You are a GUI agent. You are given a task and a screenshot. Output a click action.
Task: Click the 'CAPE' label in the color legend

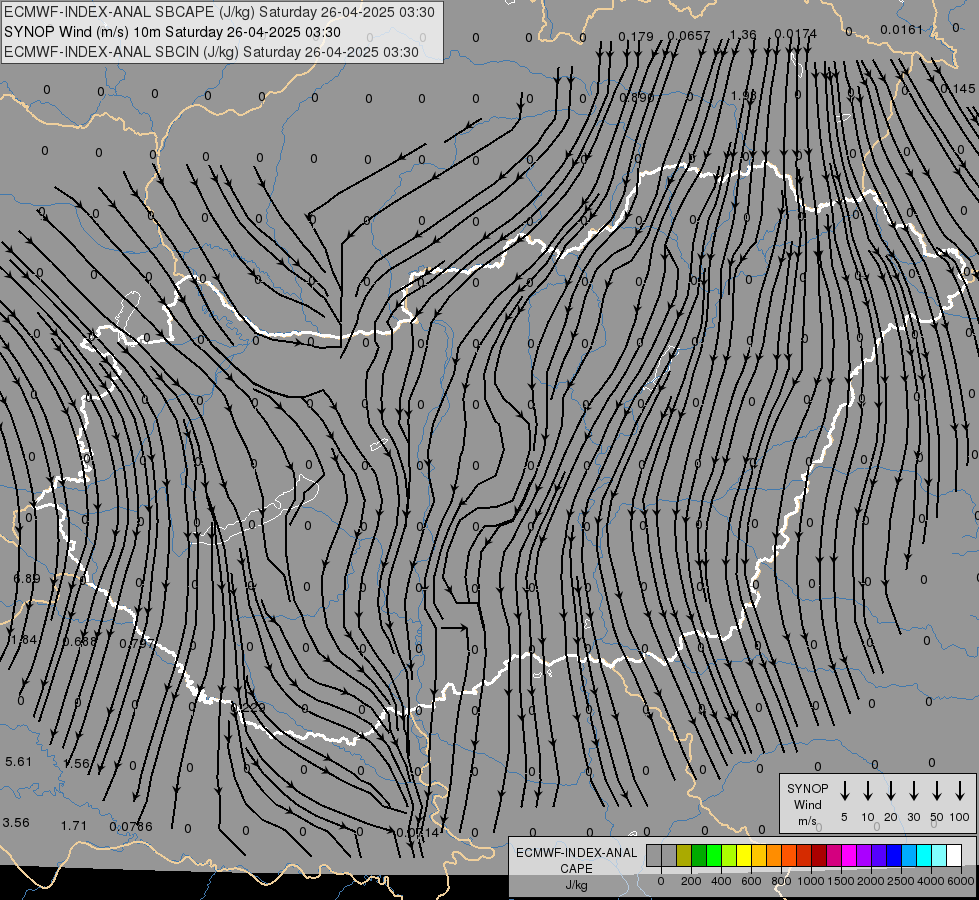coord(576,869)
